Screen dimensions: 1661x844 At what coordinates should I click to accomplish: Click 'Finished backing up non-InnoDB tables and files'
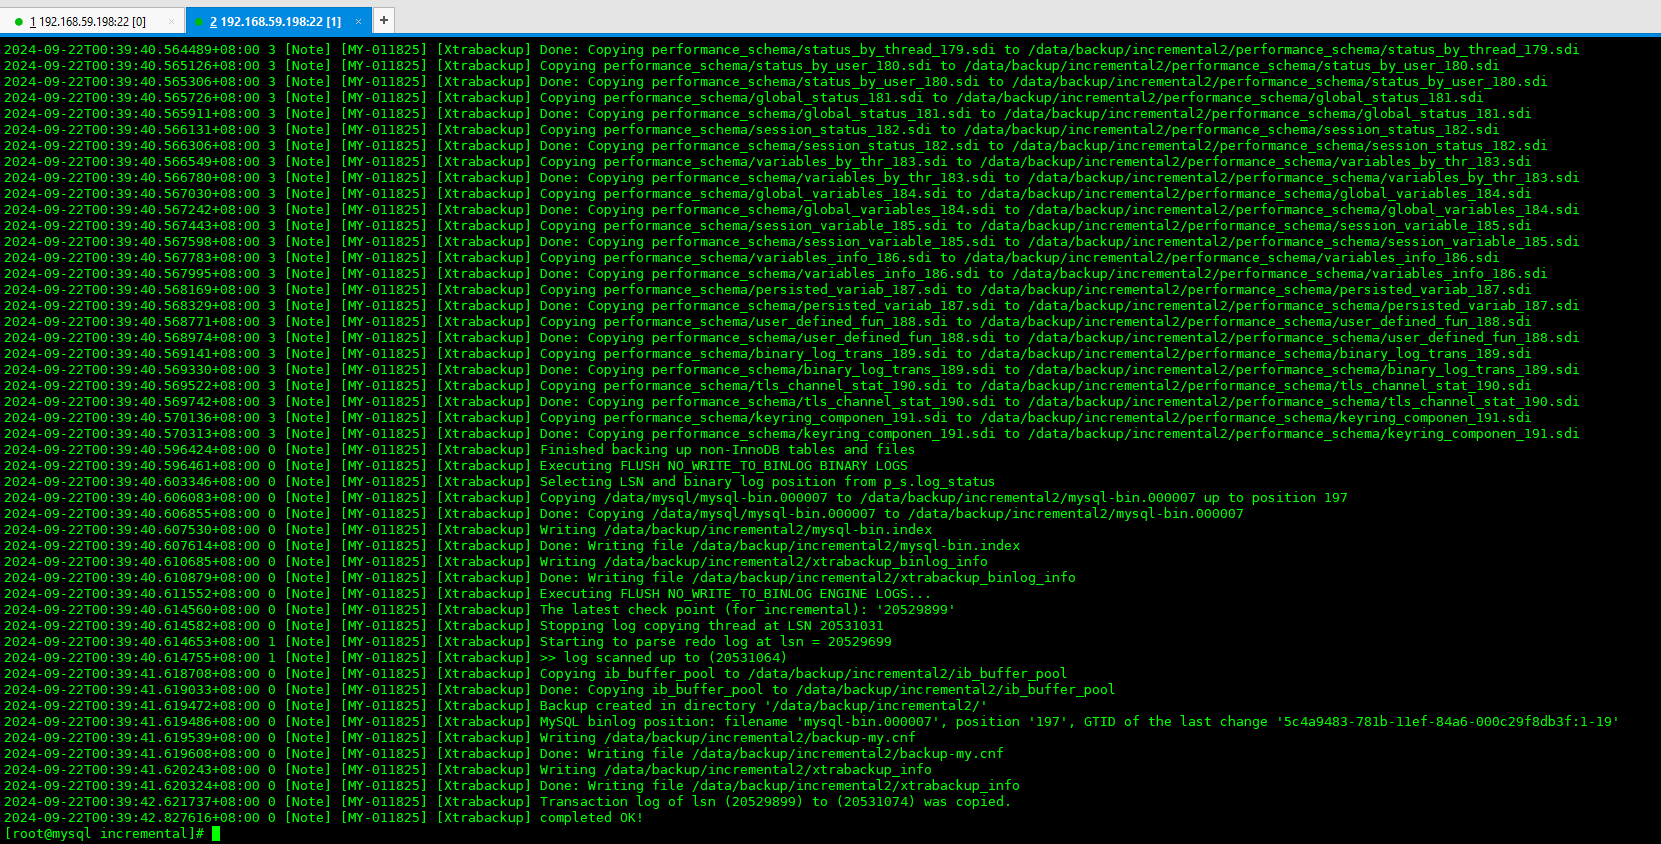tap(460, 450)
